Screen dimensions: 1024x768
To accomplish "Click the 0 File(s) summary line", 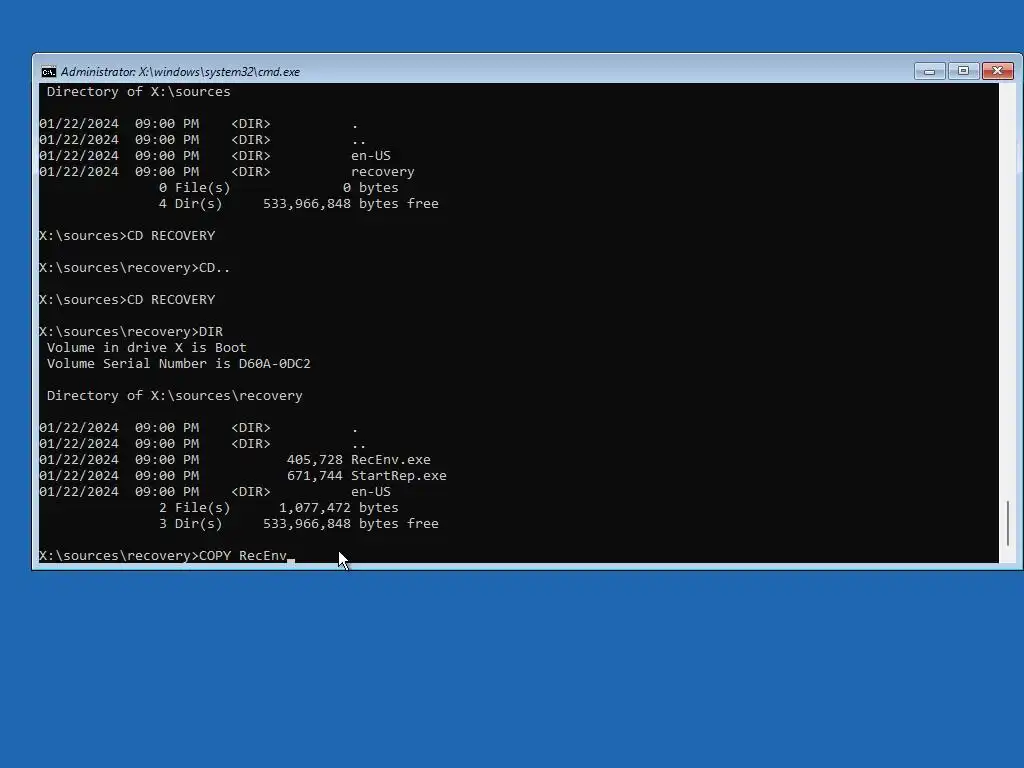I will coord(278,188).
